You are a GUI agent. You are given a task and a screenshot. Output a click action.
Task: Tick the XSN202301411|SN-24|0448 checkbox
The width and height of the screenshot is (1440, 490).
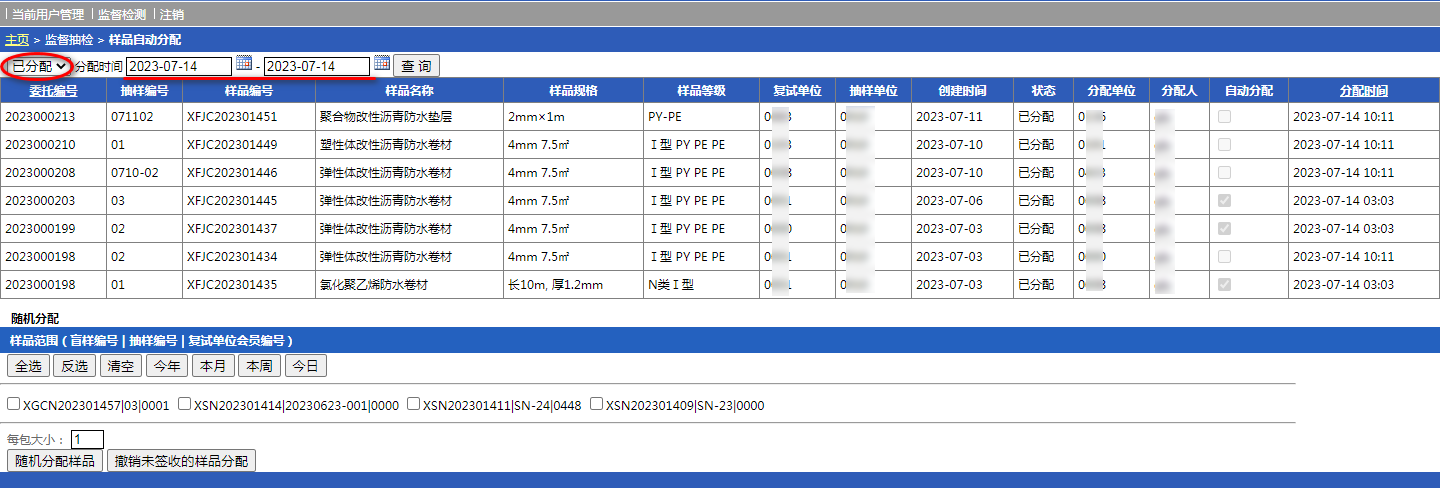(x=414, y=405)
